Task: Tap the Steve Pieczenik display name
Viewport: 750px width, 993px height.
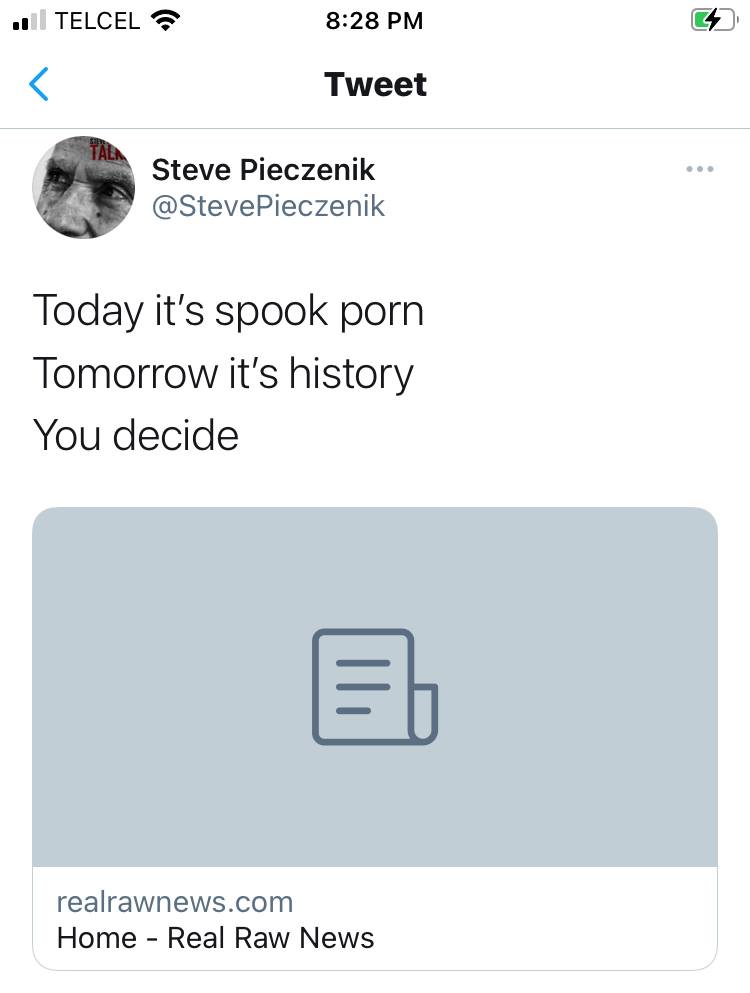Action: (263, 170)
